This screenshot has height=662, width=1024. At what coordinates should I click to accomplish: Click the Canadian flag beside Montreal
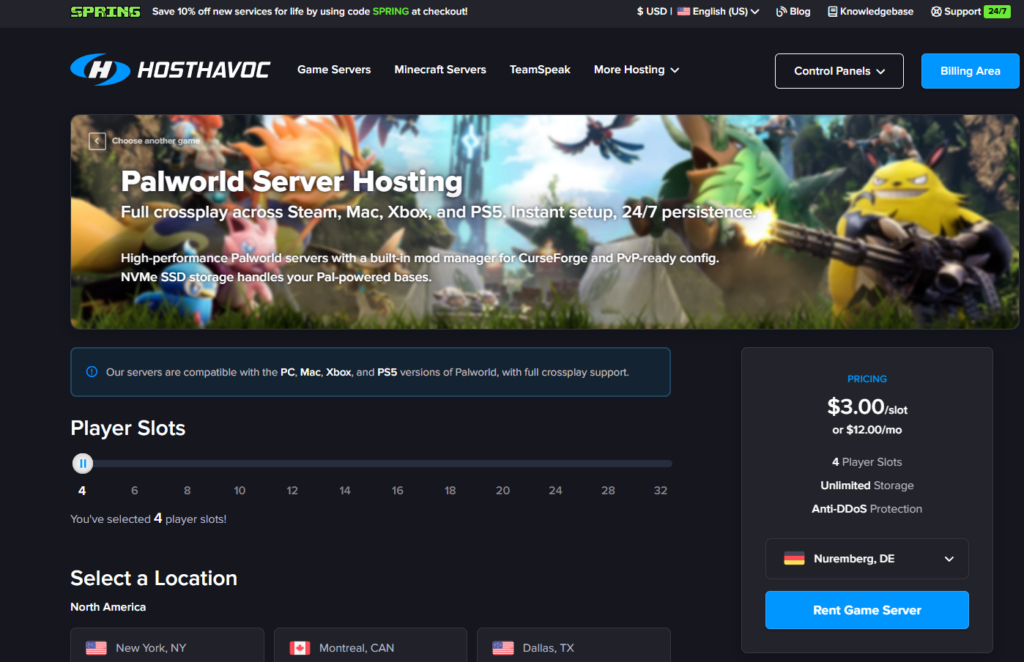coord(300,648)
